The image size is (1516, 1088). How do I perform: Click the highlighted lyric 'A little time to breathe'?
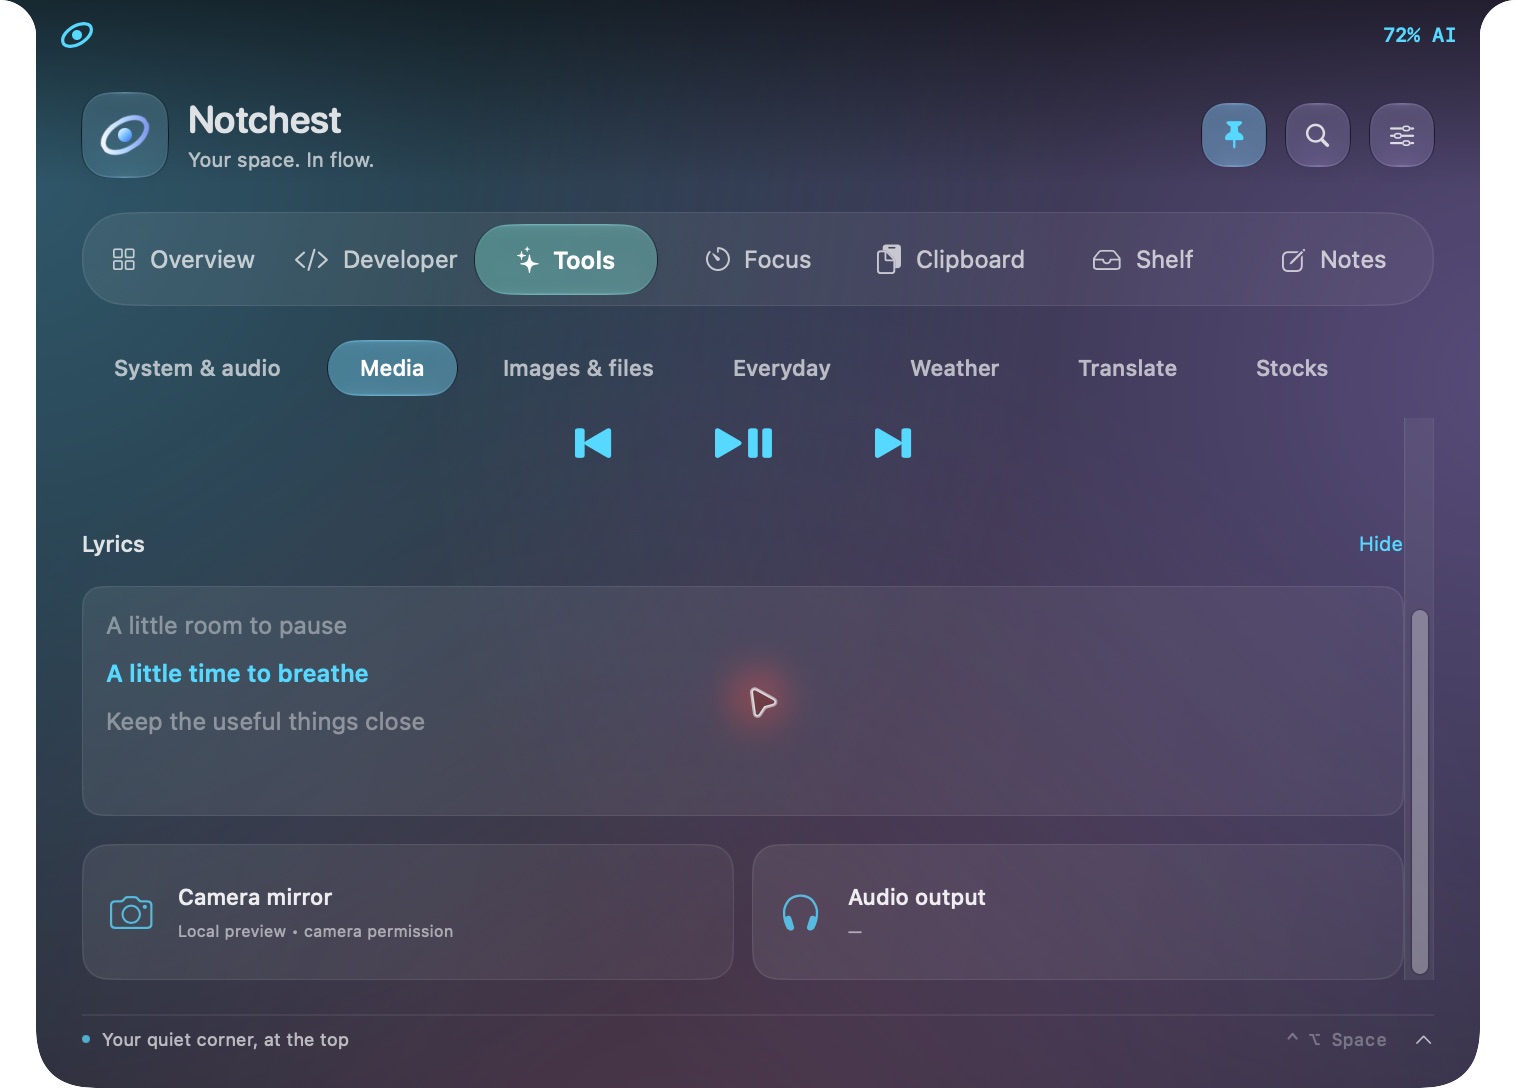238,674
